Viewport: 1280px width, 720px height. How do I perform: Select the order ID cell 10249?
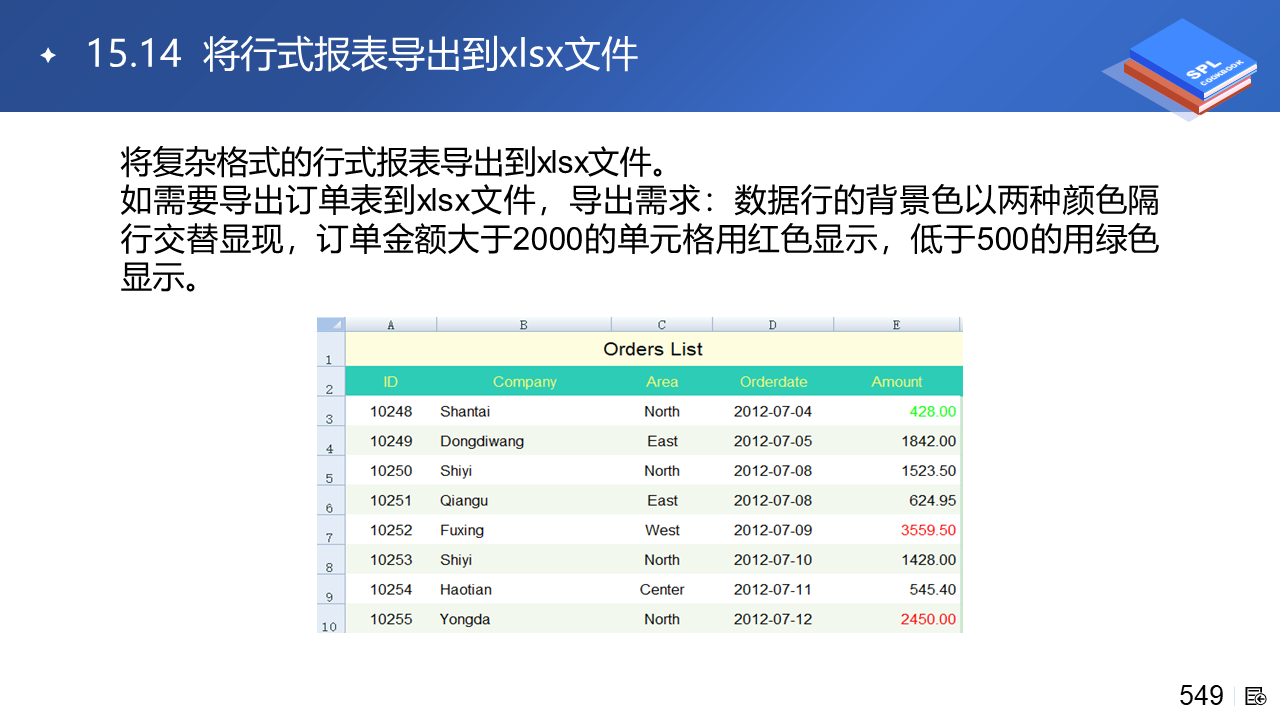[391, 441]
